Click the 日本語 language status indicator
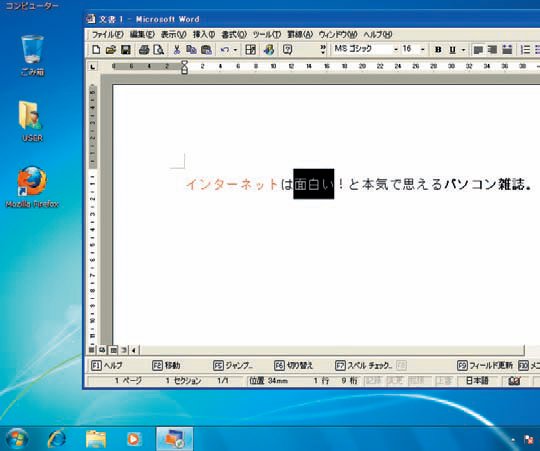The width and height of the screenshot is (540, 451). click(x=477, y=381)
